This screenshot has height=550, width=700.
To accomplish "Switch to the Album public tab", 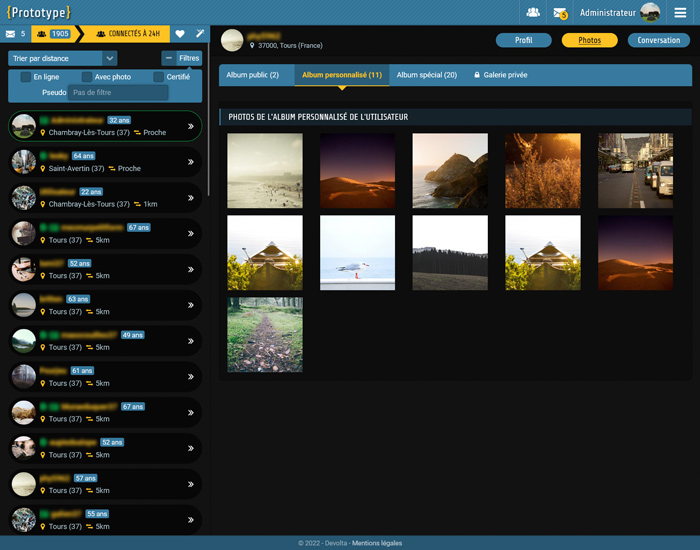I will (252, 75).
